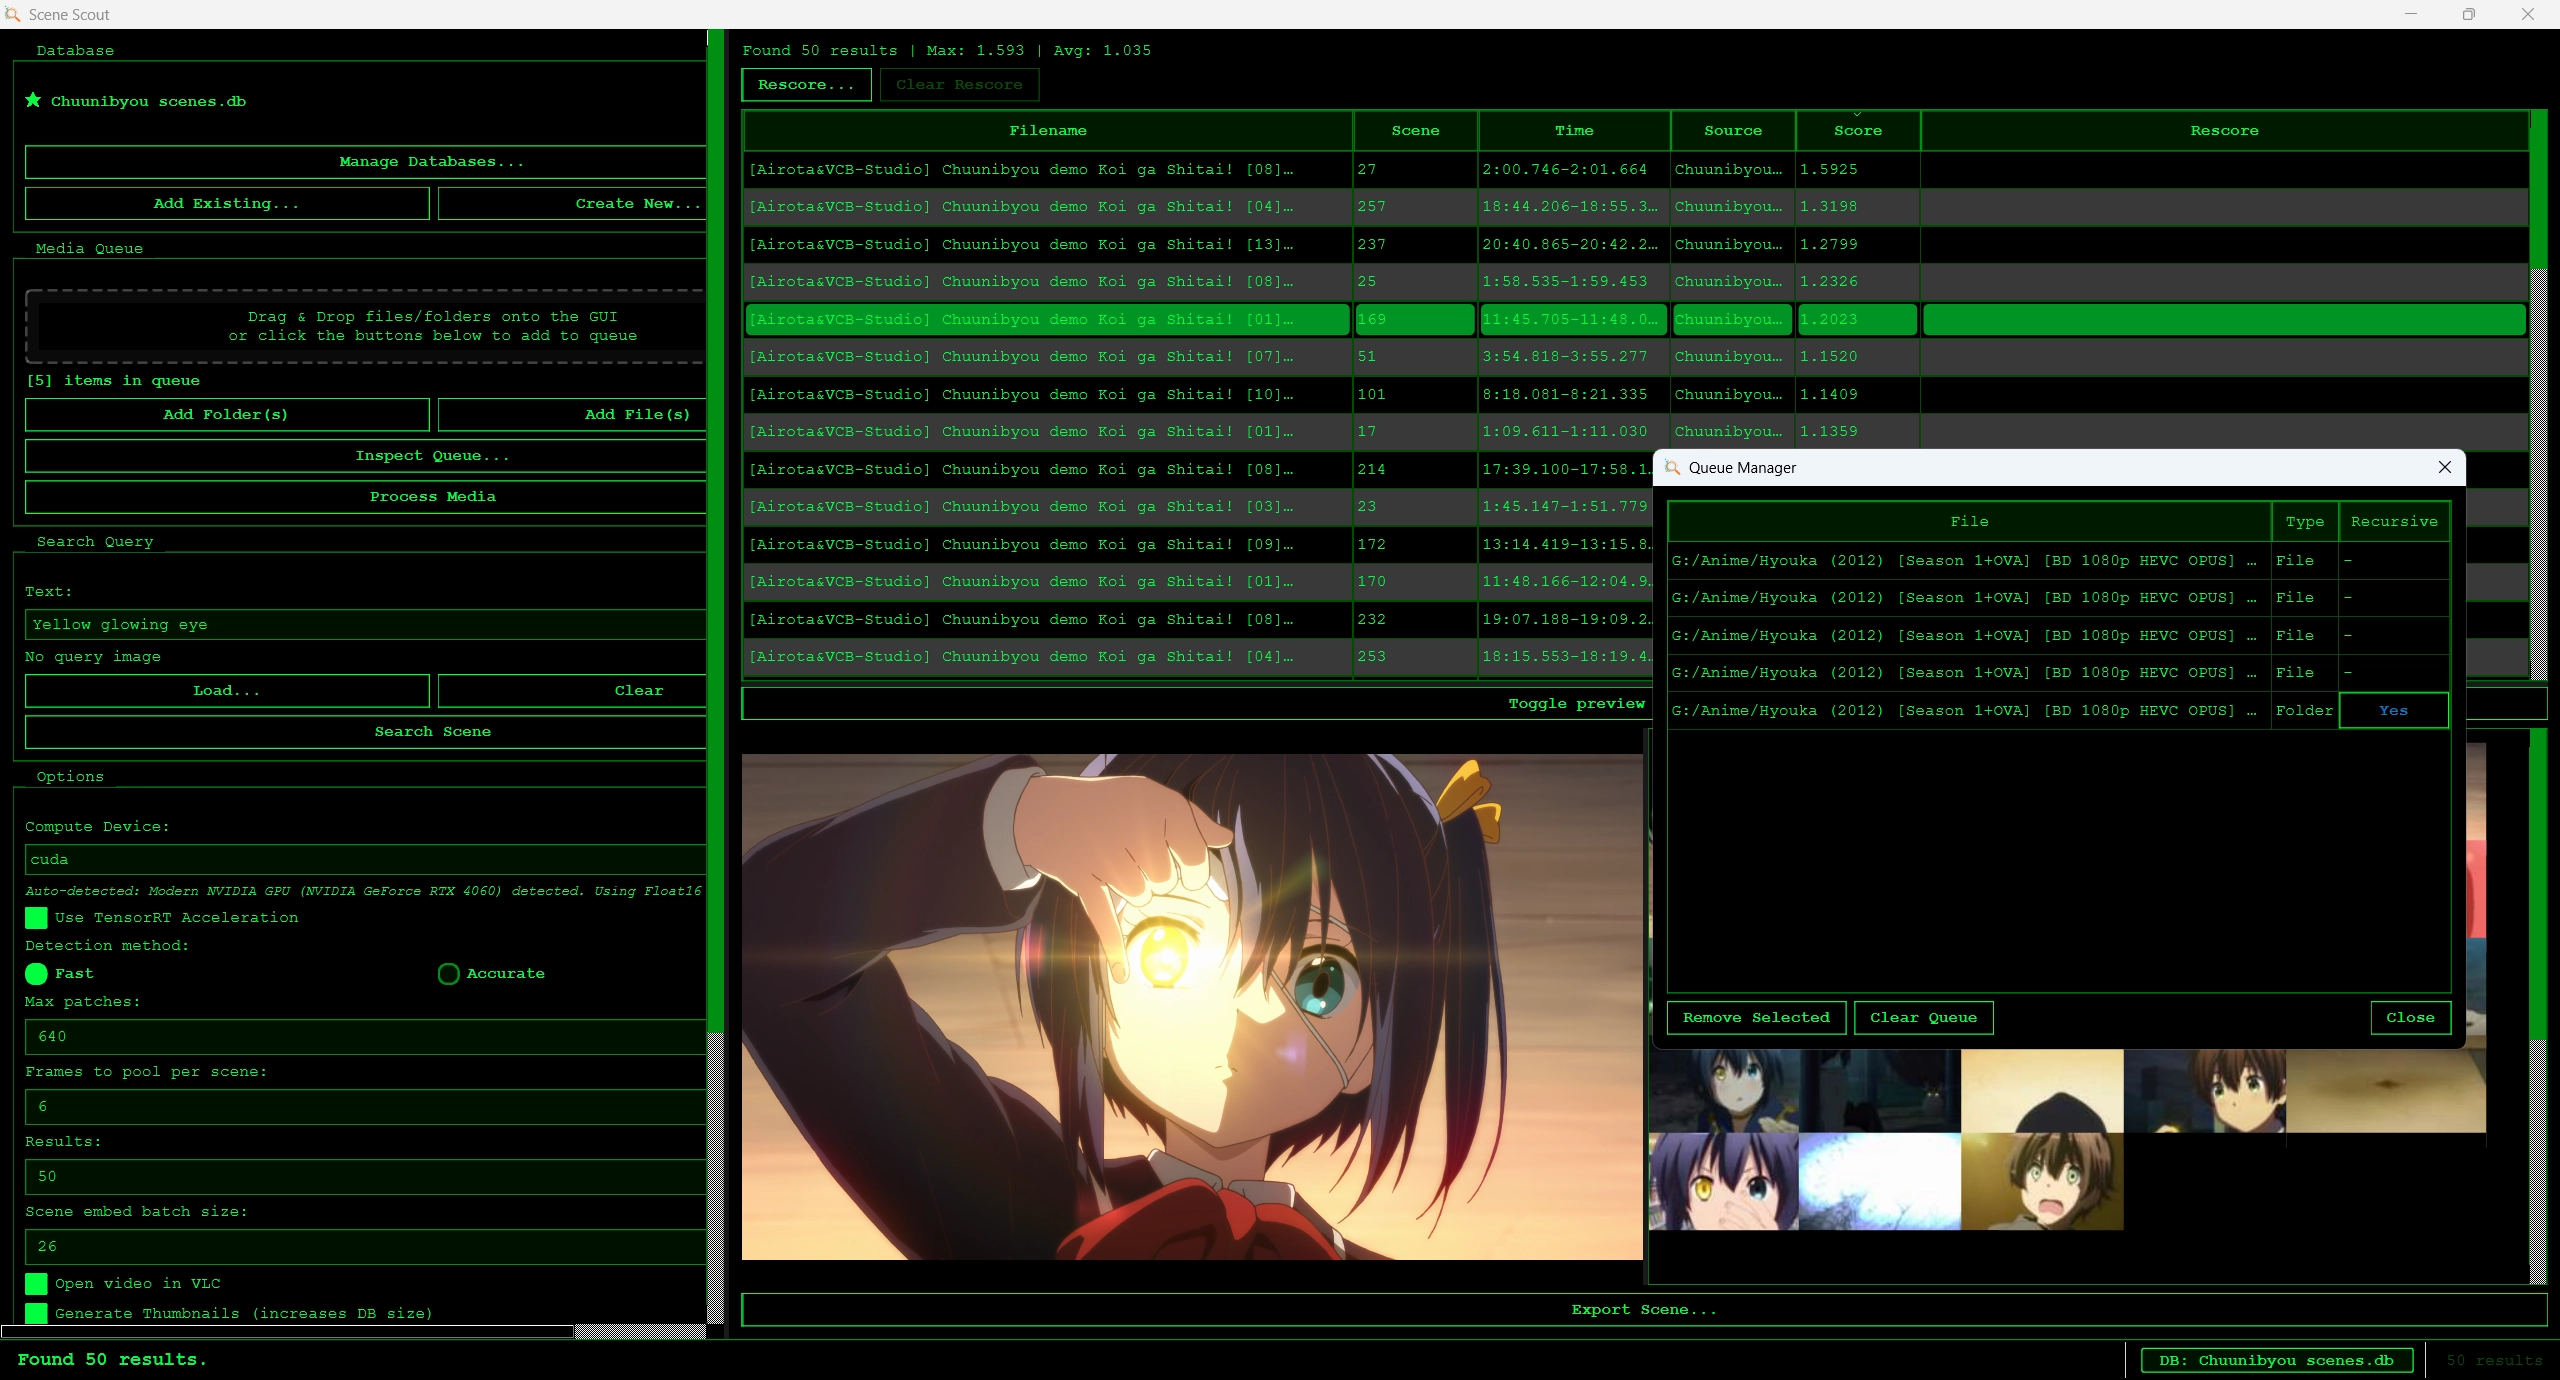Select the Accurate detection method
The width and height of the screenshot is (2560, 1380).
pyautogui.click(x=448, y=973)
